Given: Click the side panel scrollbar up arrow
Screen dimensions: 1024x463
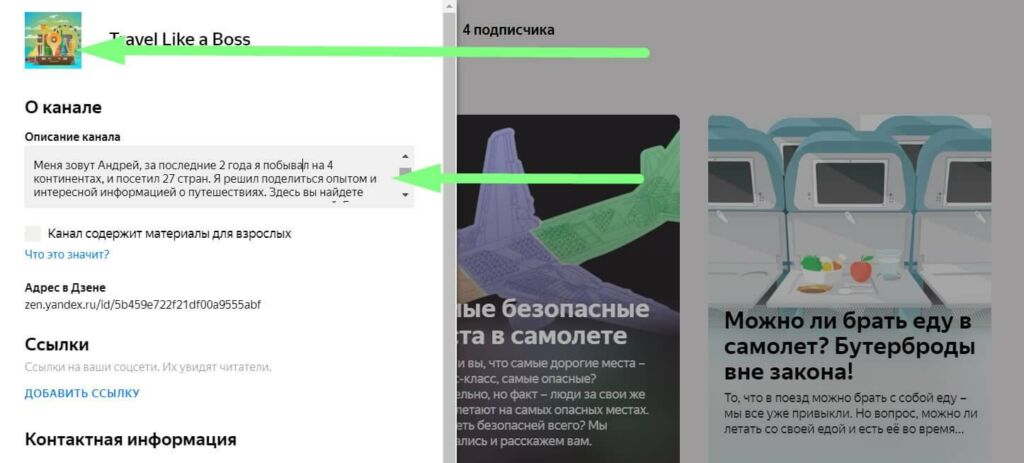Looking at the screenshot, I should tap(449, 6).
